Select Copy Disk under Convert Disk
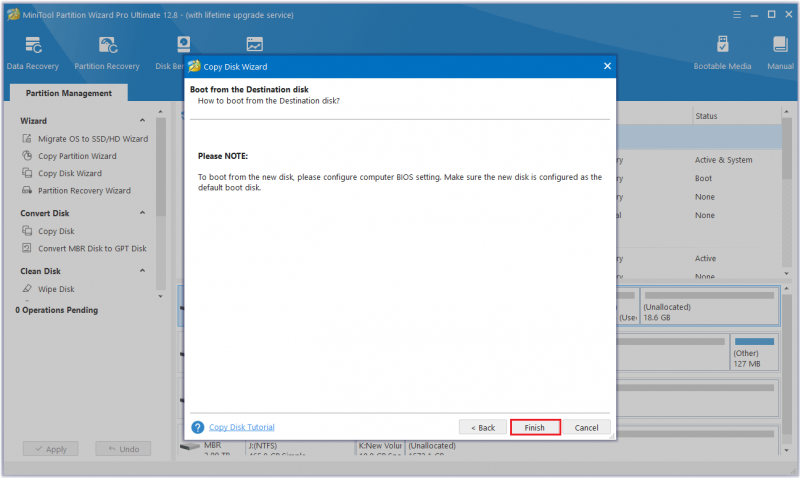This screenshot has width=800, height=478. [48, 231]
